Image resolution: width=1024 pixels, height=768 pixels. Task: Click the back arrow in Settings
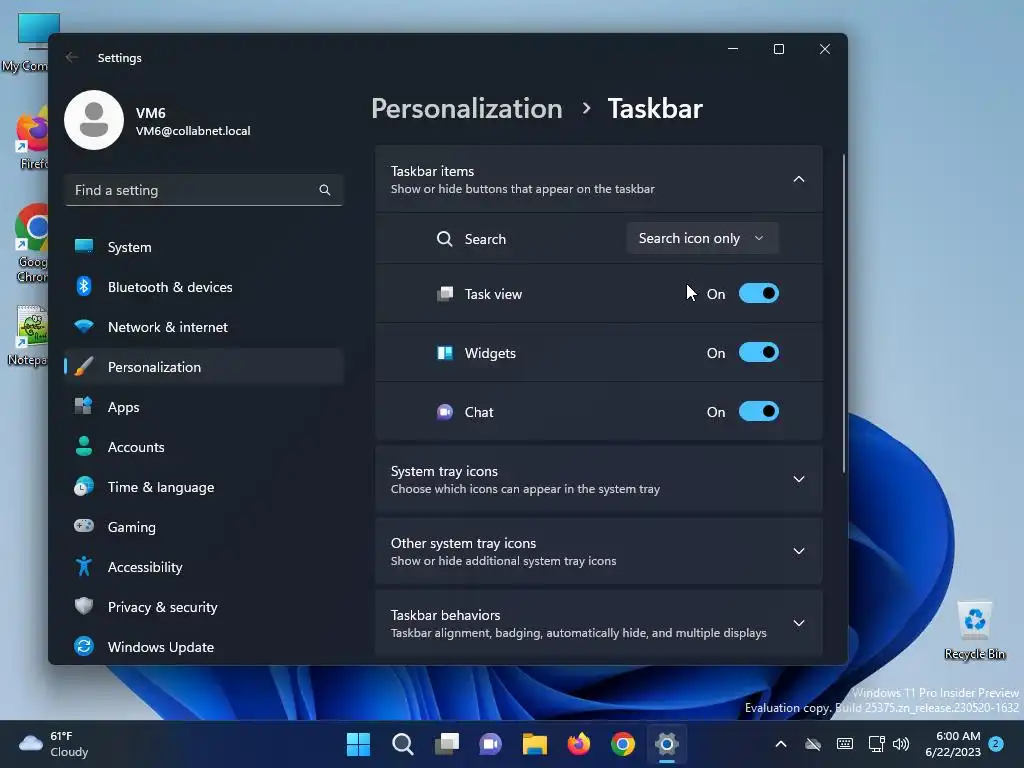pyautogui.click(x=72, y=57)
